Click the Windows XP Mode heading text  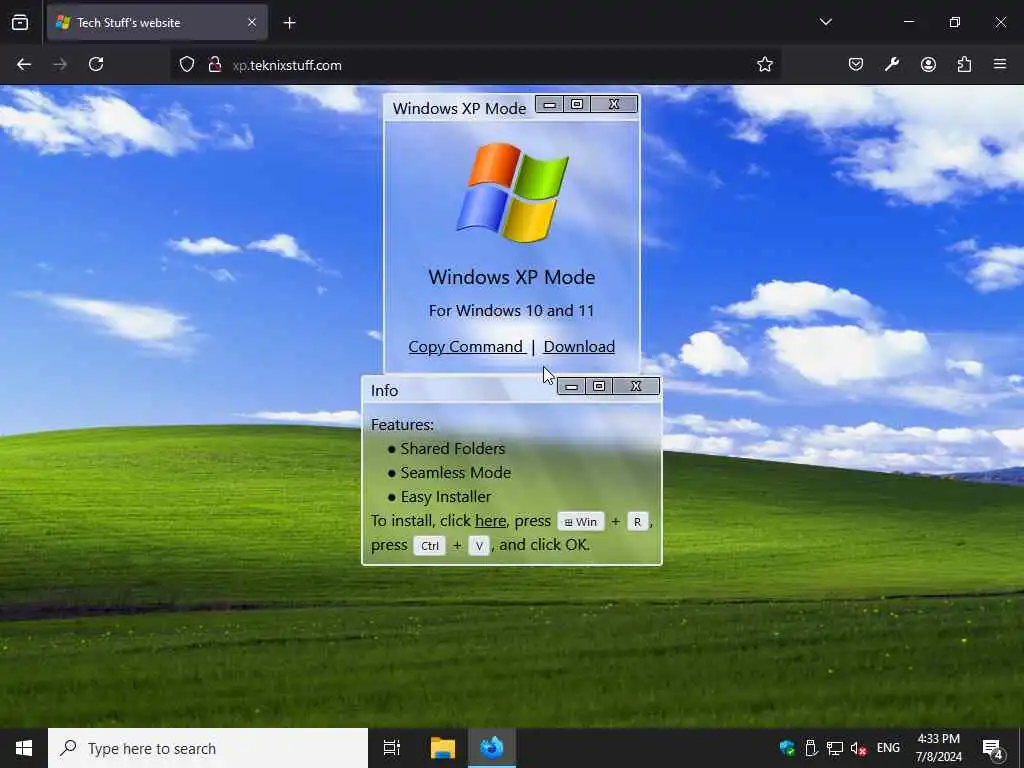click(512, 277)
